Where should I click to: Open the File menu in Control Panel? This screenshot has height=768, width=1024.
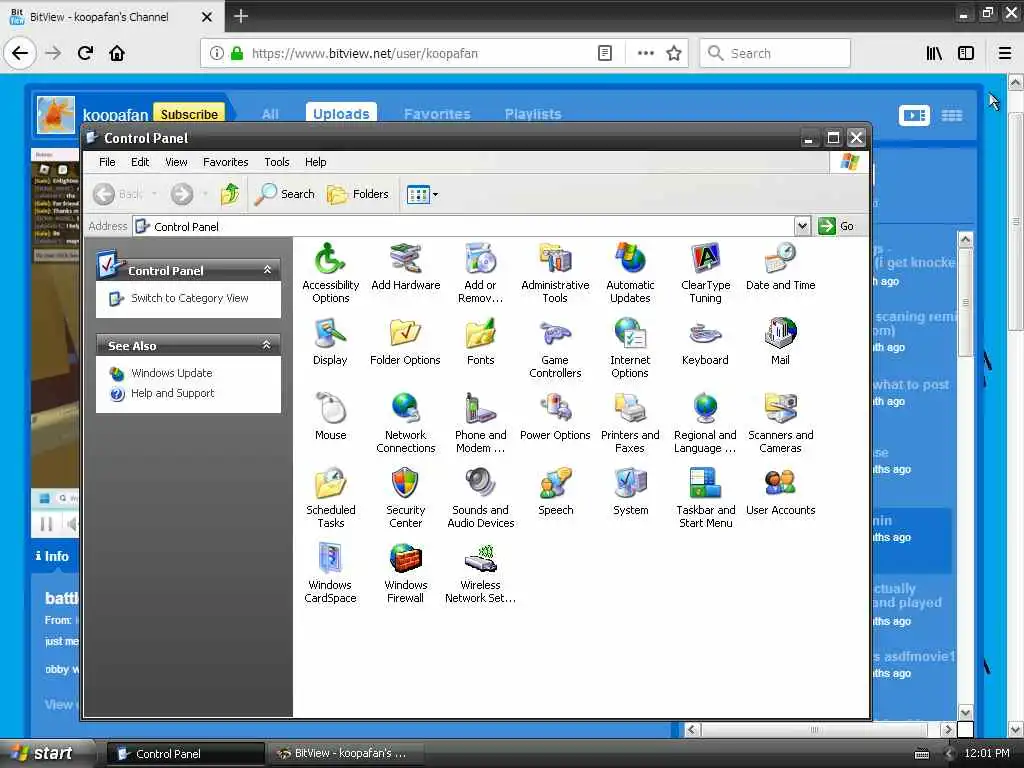coord(107,162)
